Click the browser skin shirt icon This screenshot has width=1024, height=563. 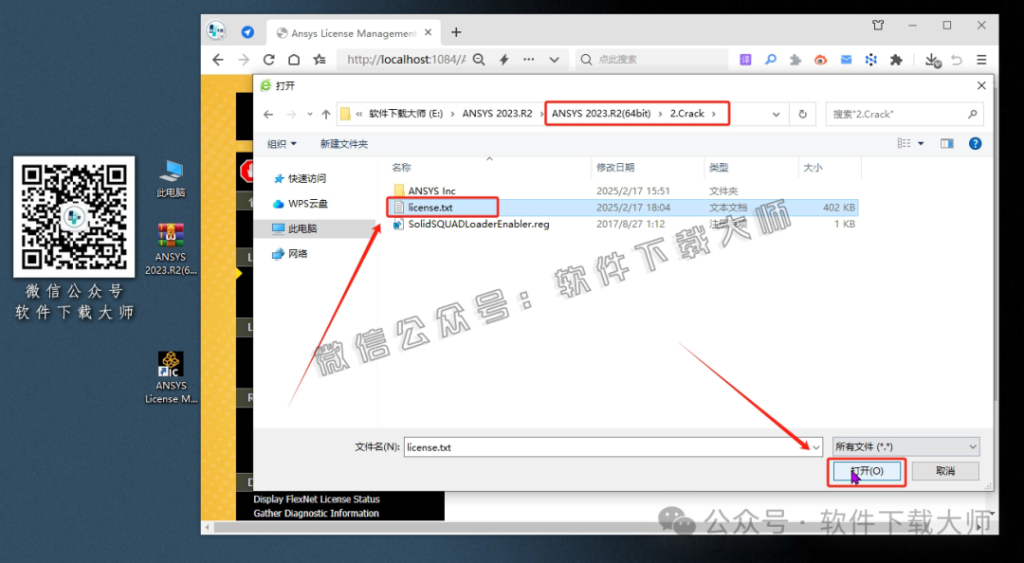point(878,25)
